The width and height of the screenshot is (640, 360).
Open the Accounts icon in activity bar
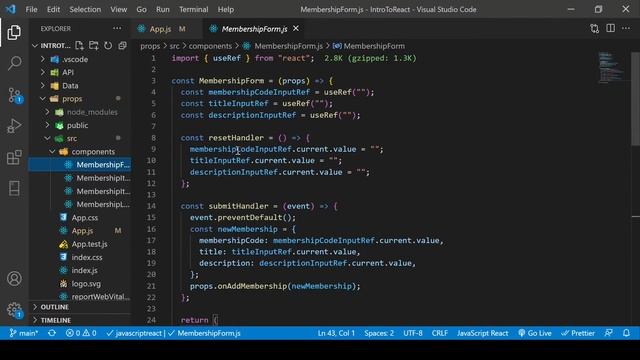click(x=14, y=278)
